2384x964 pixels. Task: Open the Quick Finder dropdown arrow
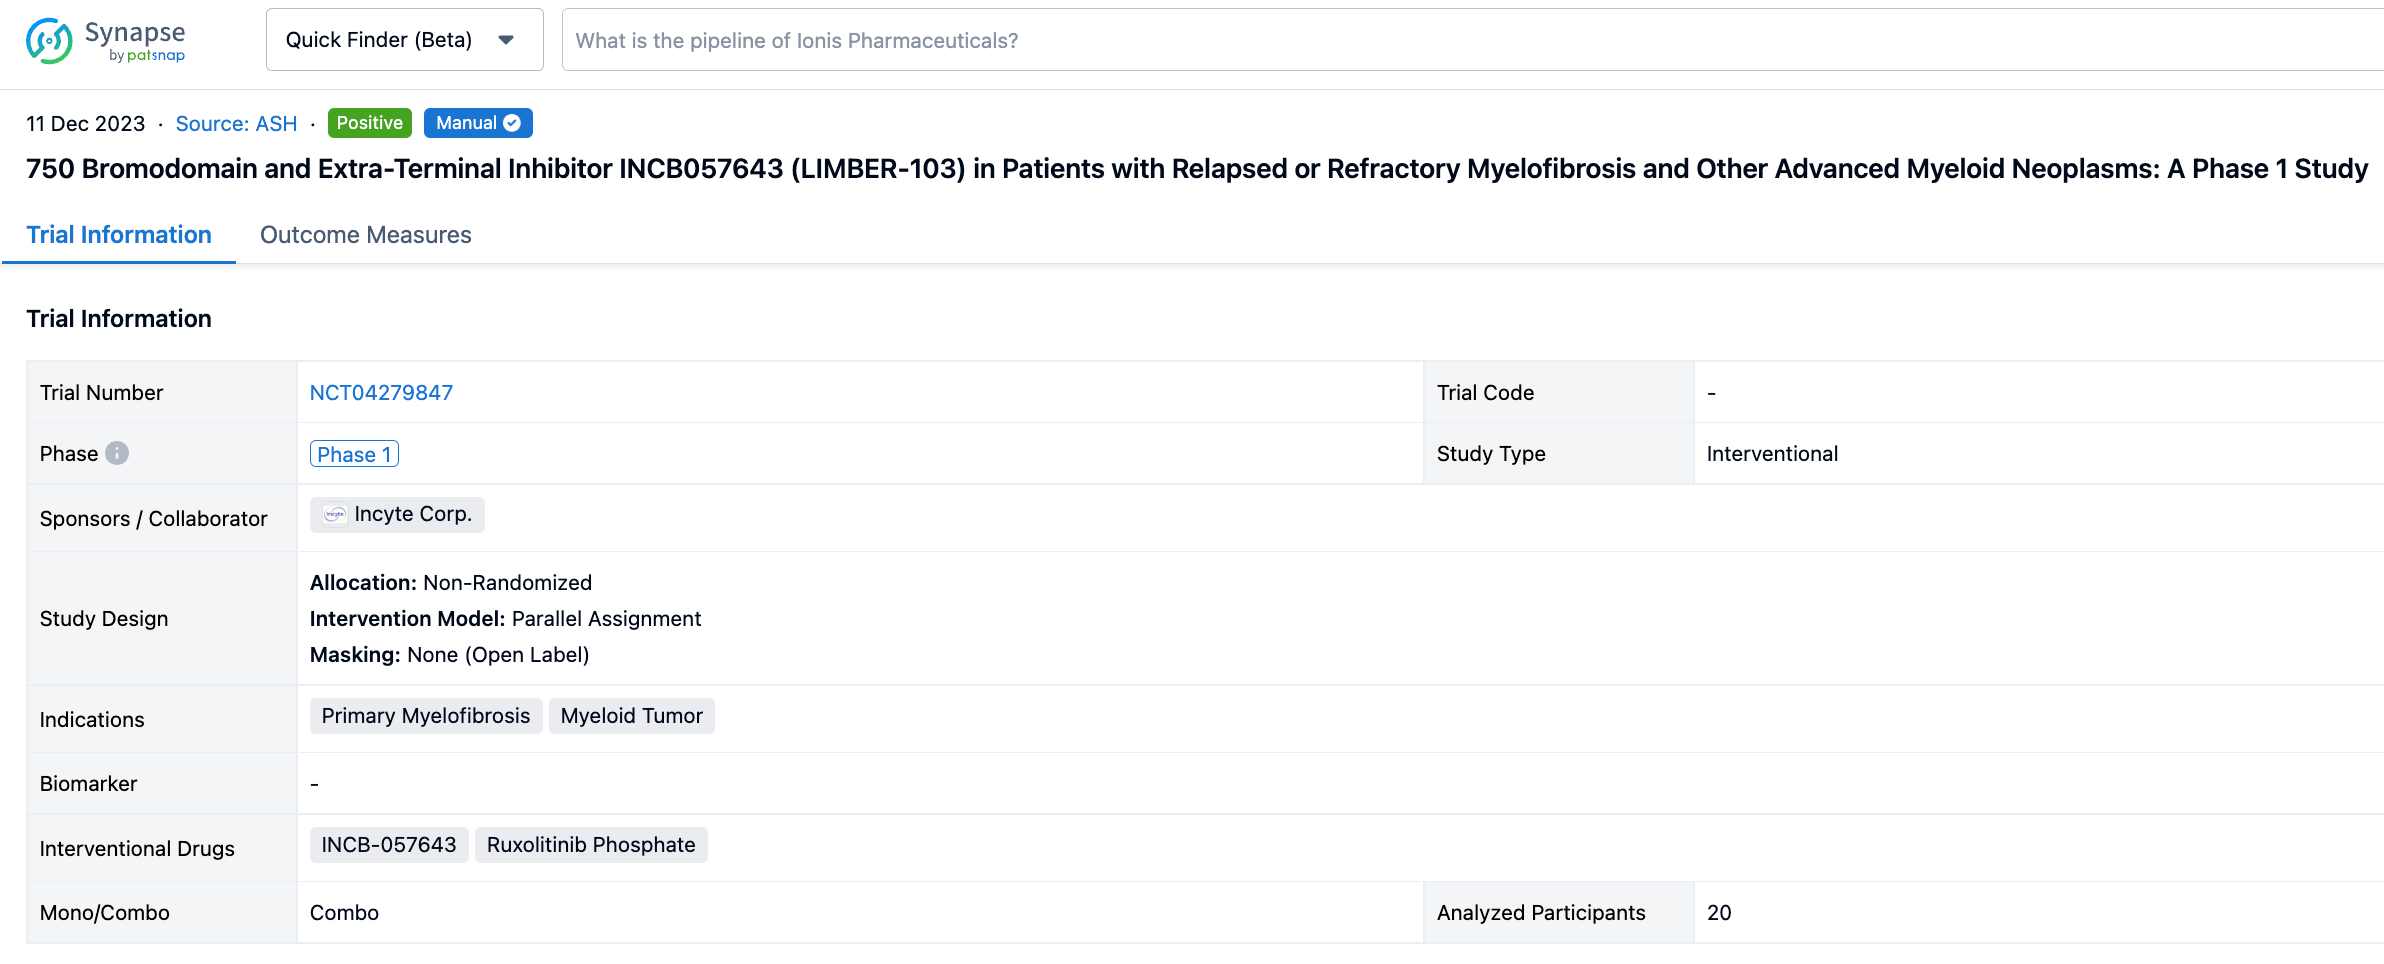pos(506,40)
